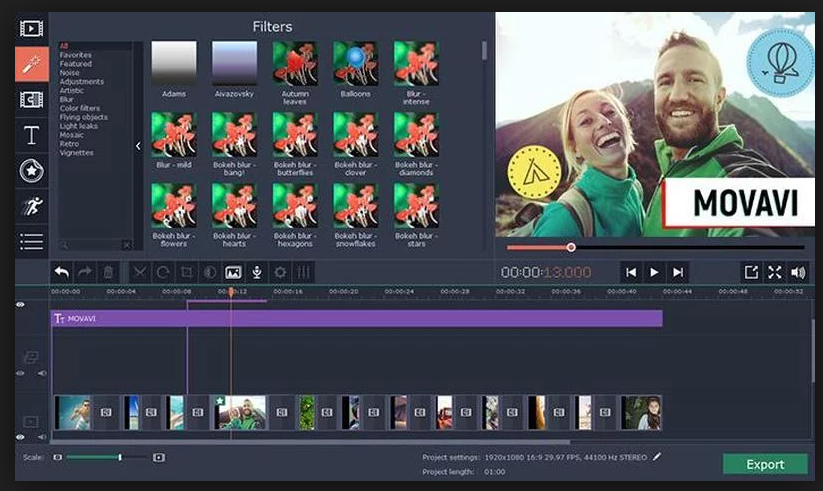Select the purple MOVAVI title clip

357,319
